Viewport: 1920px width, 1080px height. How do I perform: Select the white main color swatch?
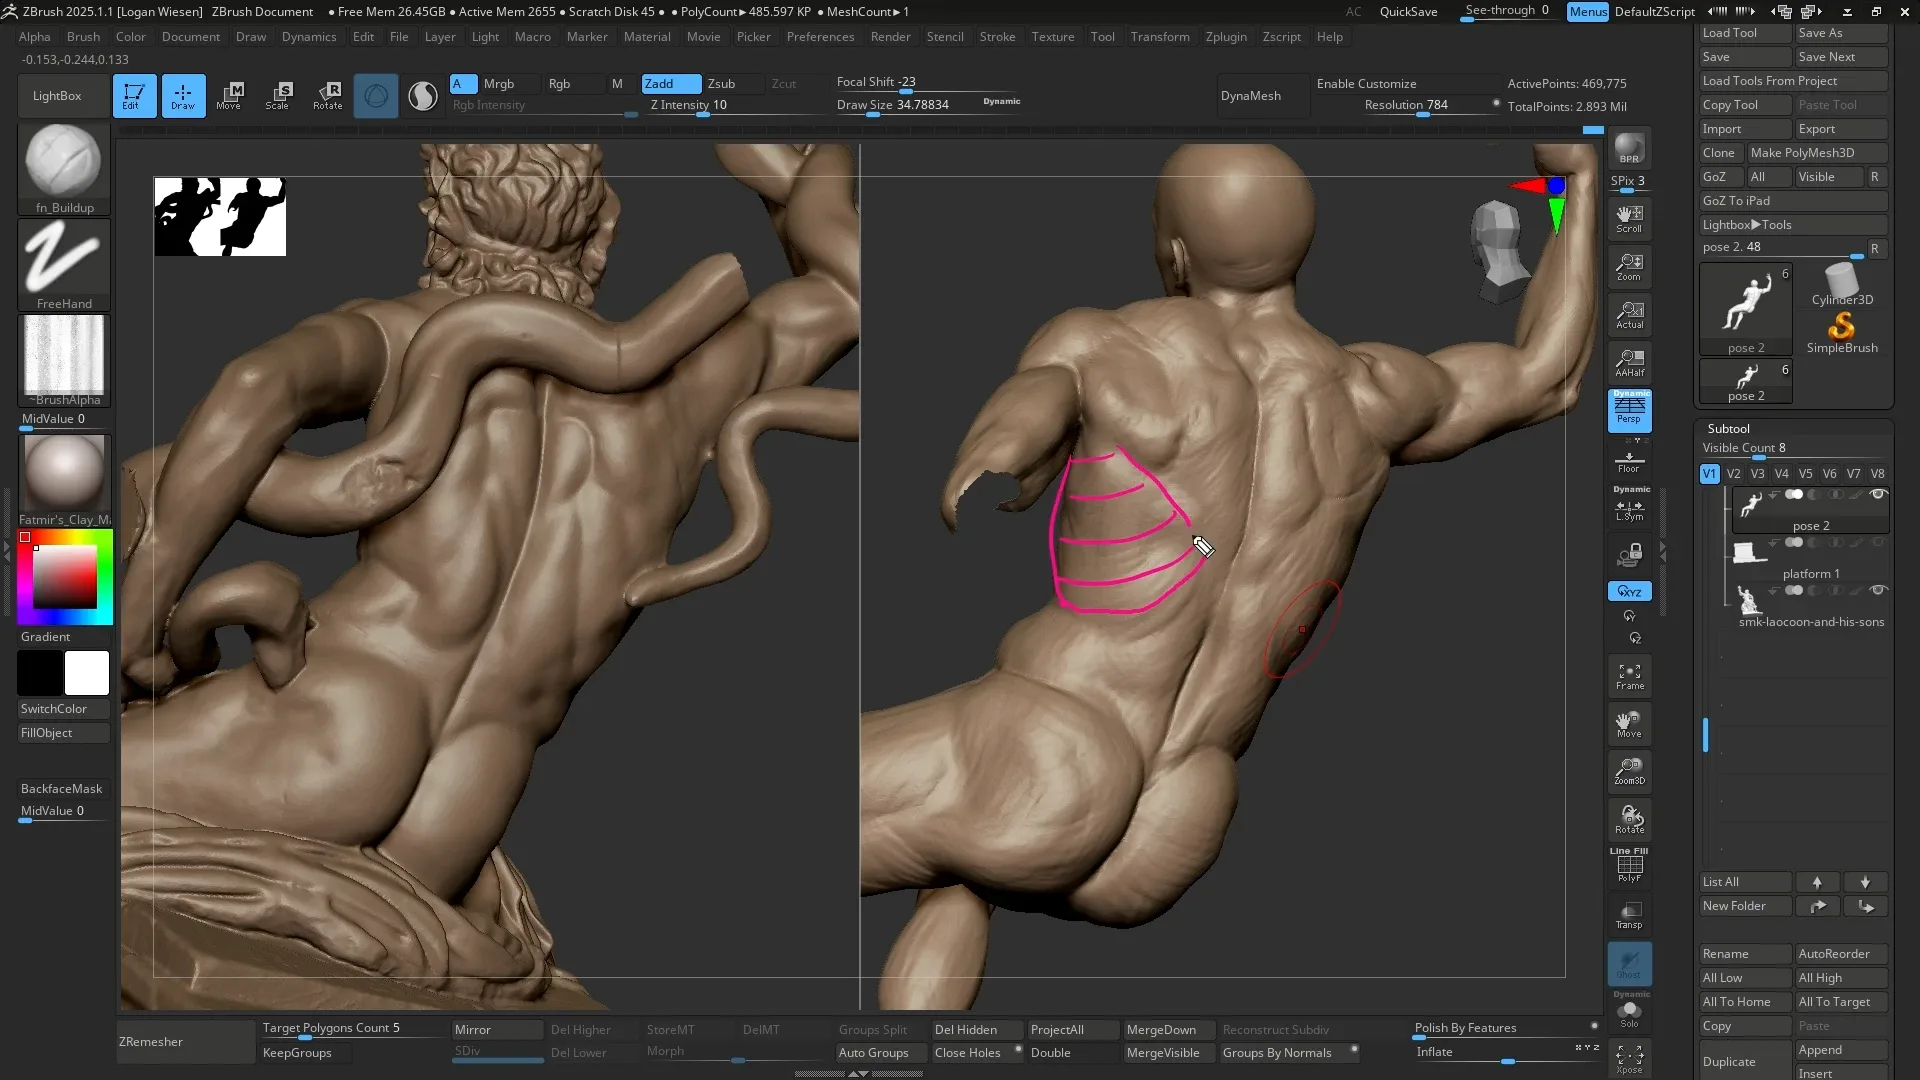coord(87,673)
